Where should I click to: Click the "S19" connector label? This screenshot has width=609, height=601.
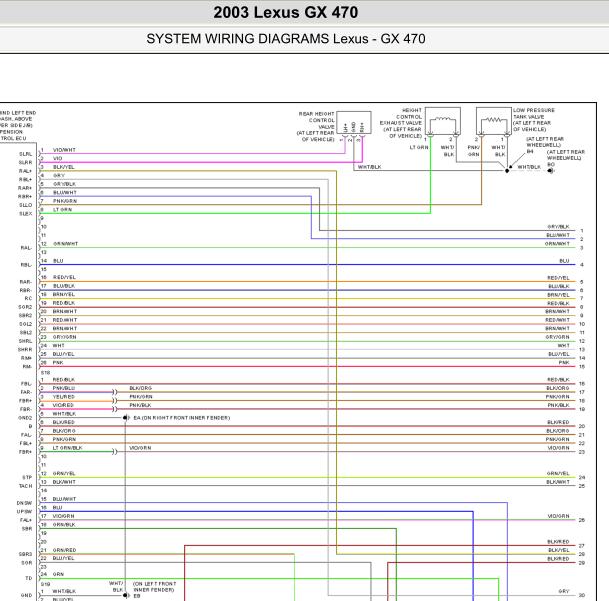pyautogui.click(x=45, y=584)
